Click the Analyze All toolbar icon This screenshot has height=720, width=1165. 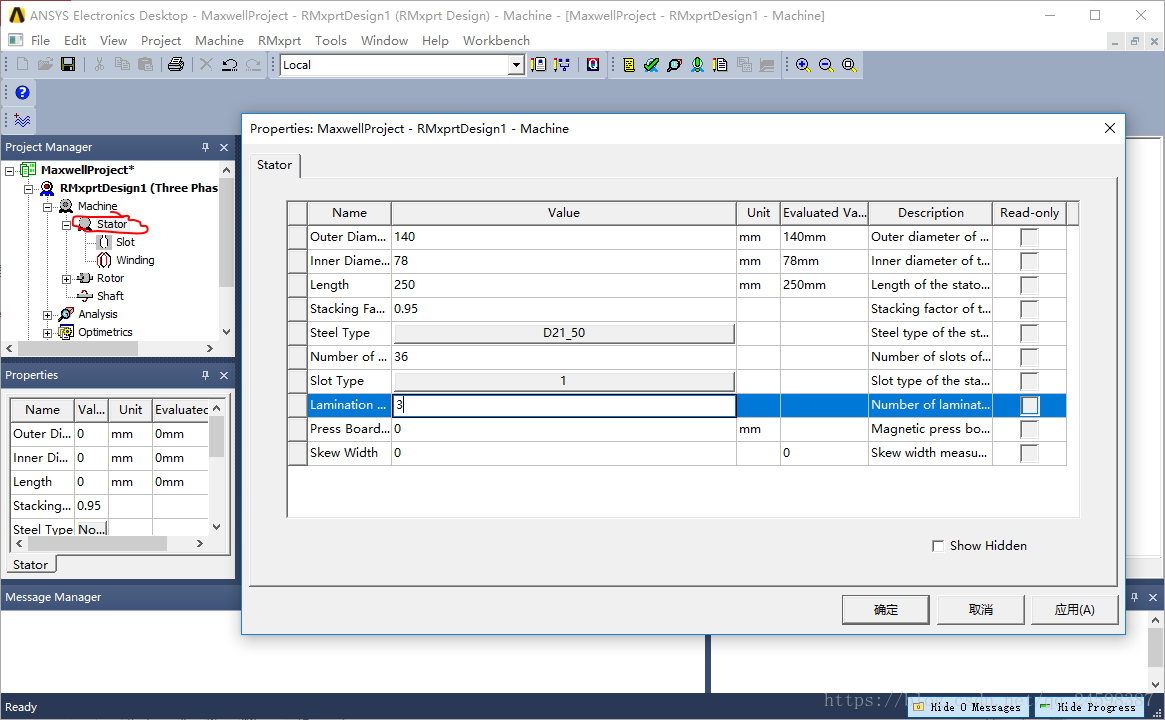[x=675, y=65]
